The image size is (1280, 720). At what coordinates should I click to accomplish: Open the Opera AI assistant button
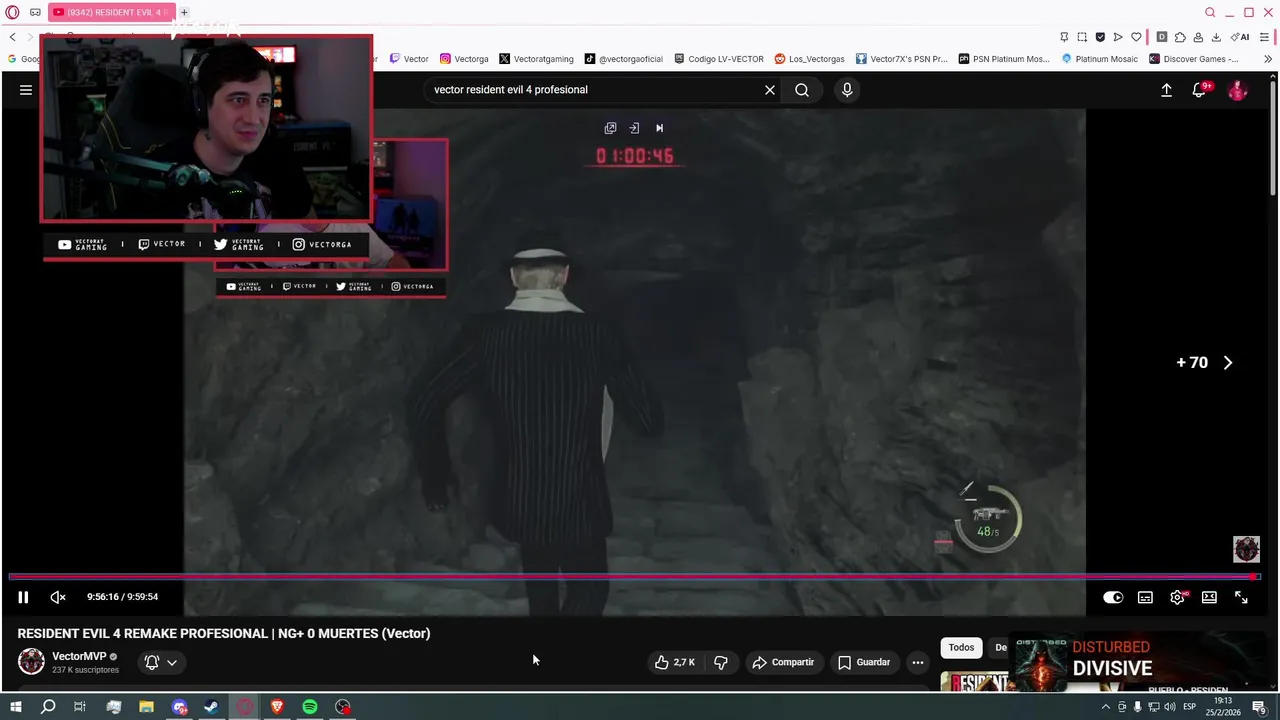point(1240,37)
